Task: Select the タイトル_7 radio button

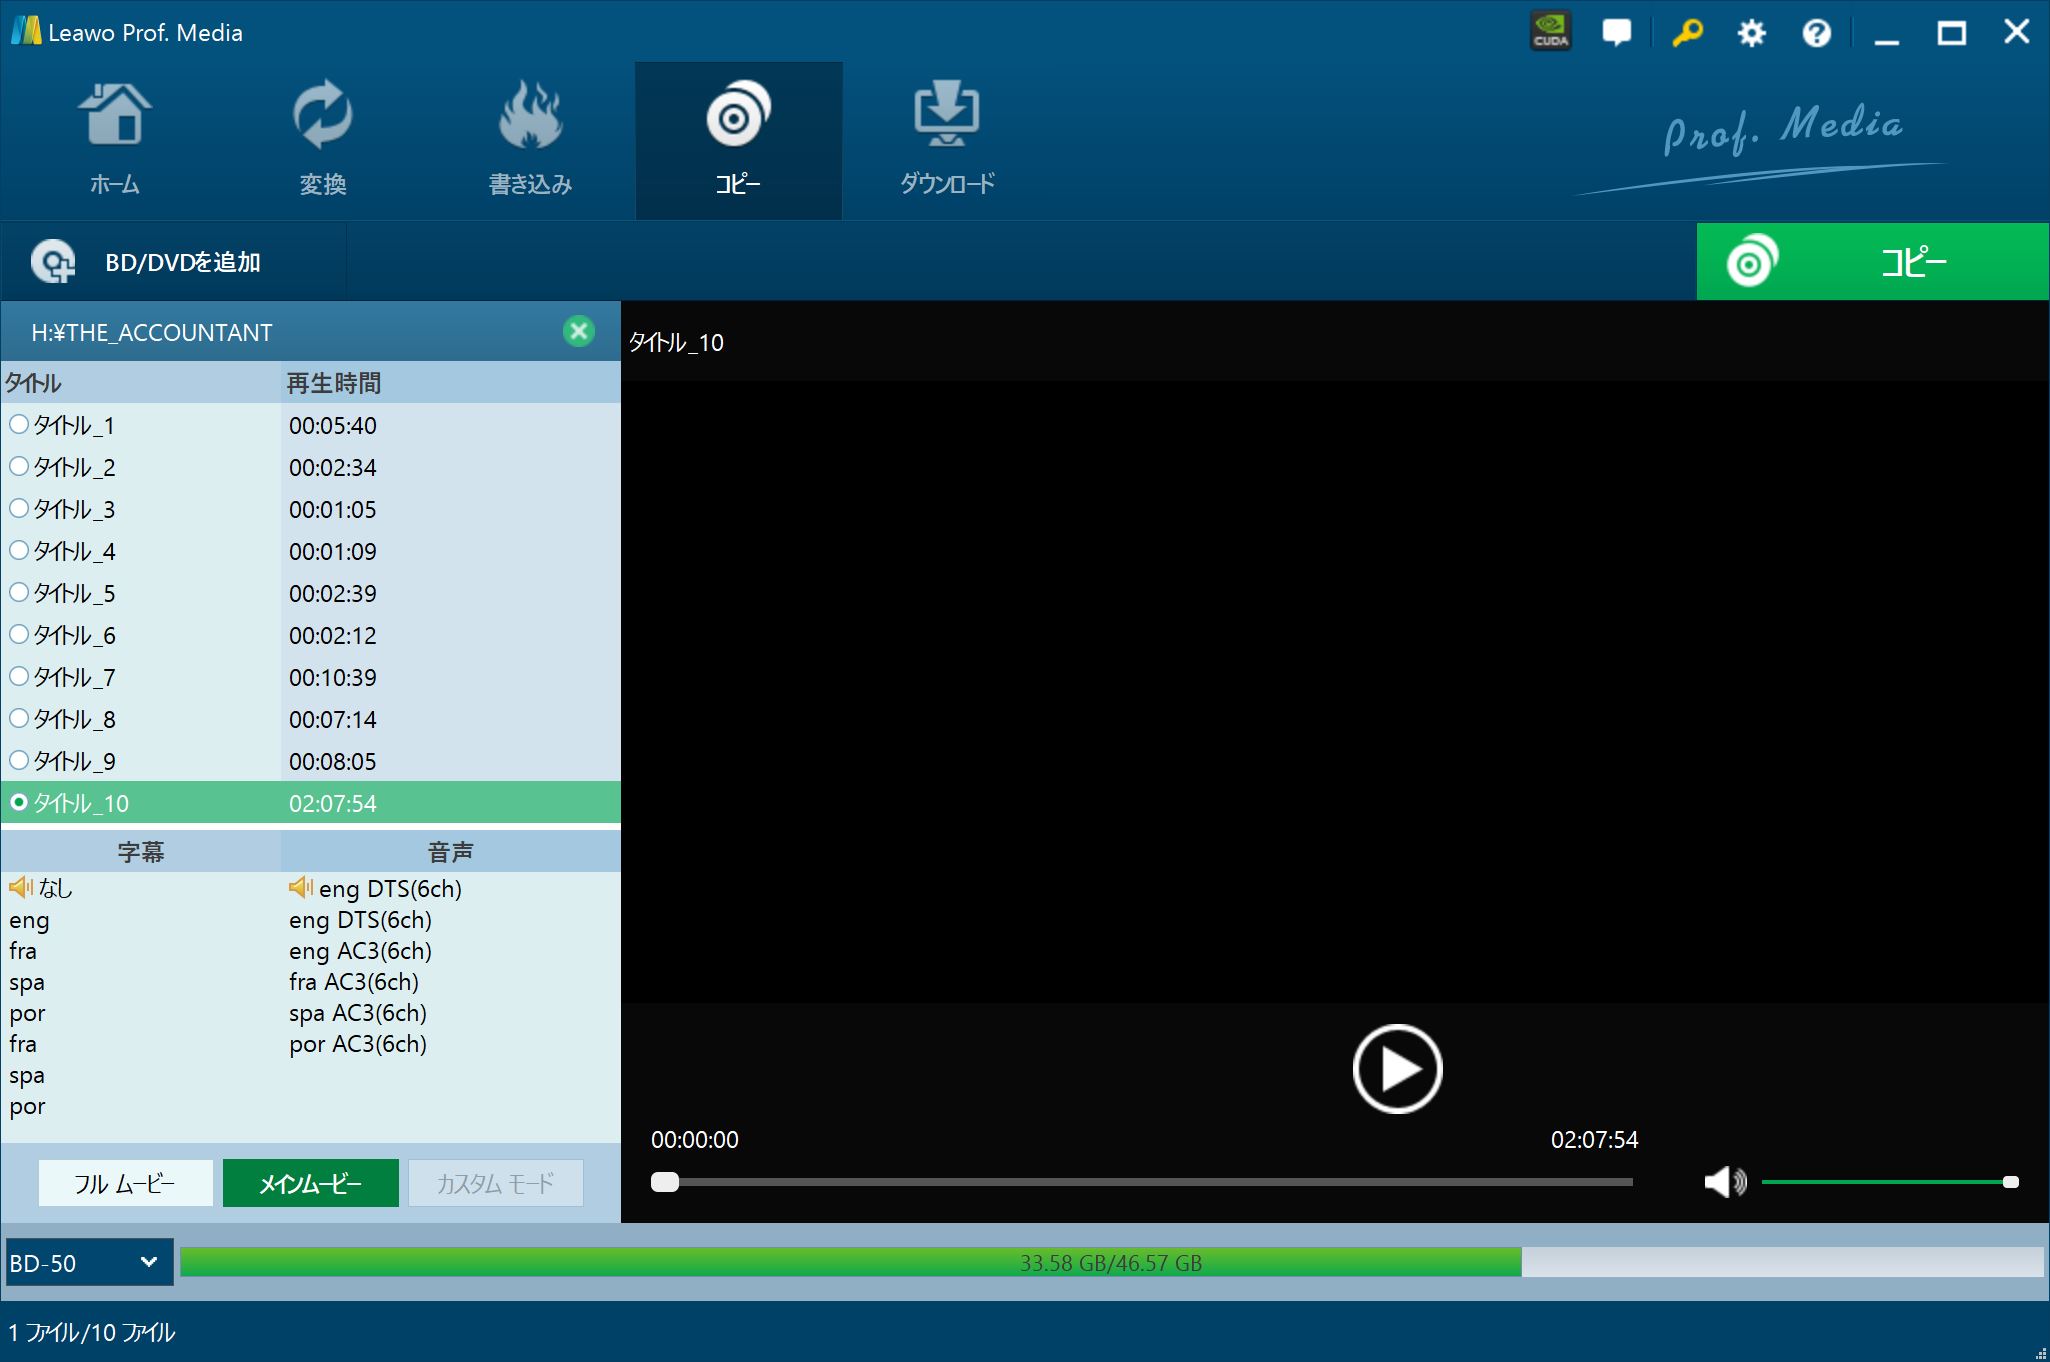Action: pyautogui.click(x=19, y=676)
